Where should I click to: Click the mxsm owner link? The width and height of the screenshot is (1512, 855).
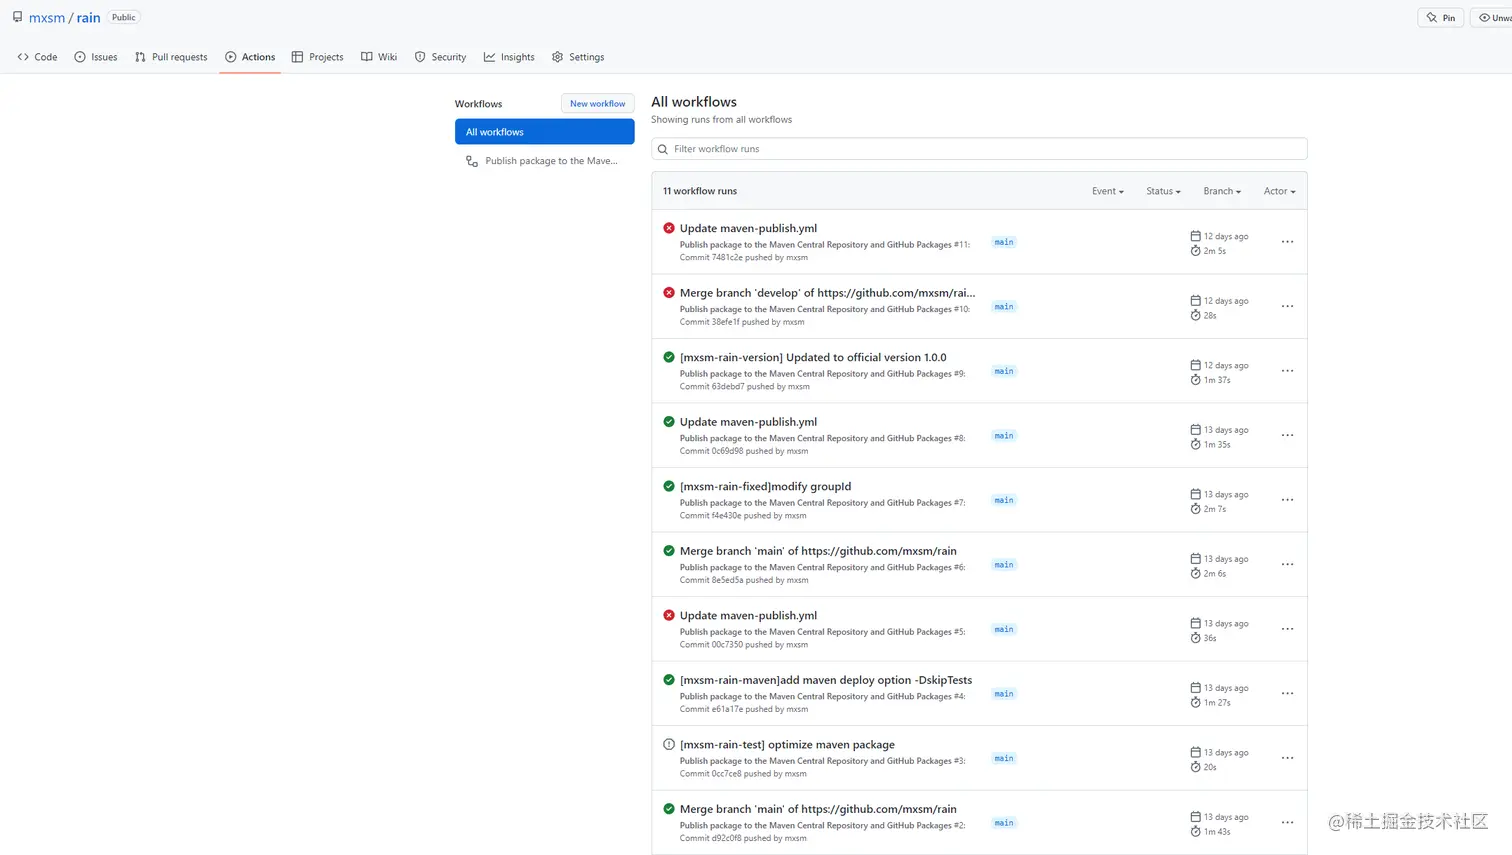point(47,18)
